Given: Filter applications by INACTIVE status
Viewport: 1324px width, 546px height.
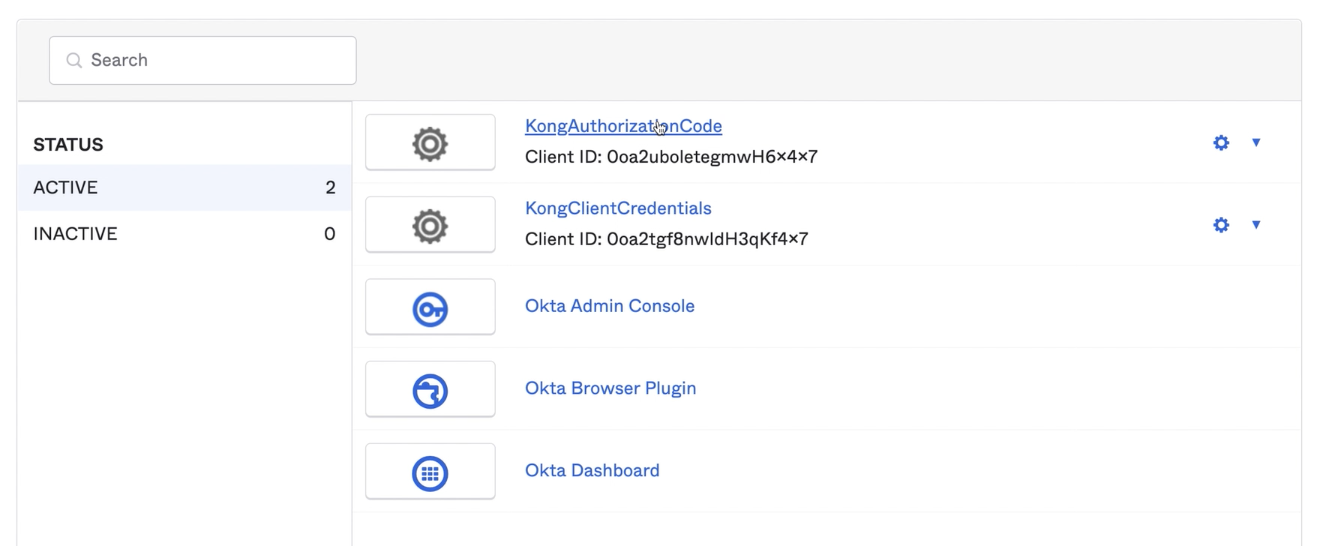Looking at the screenshot, I should (75, 234).
